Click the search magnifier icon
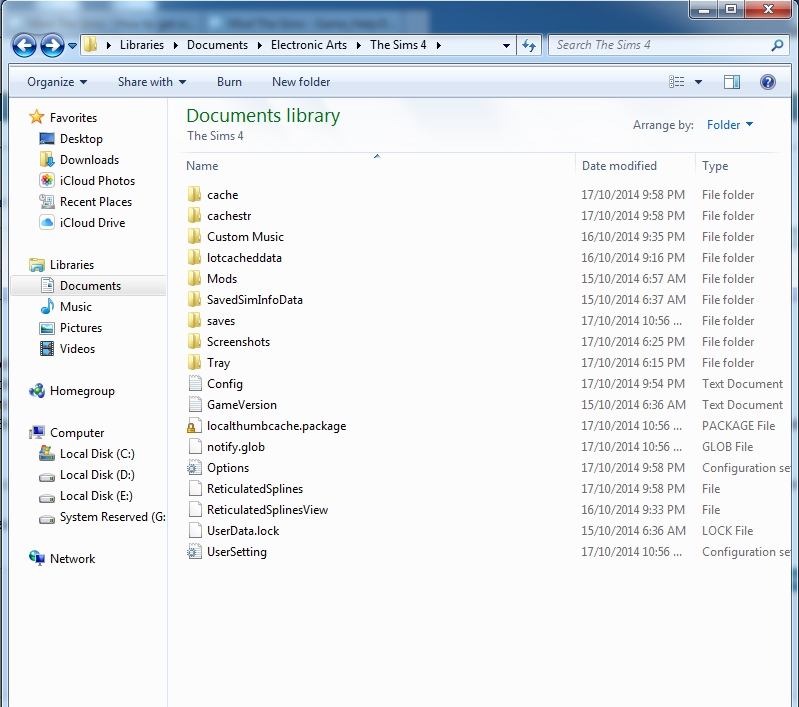This screenshot has height=707, width=799. pyautogui.click(x=777, y=45)
